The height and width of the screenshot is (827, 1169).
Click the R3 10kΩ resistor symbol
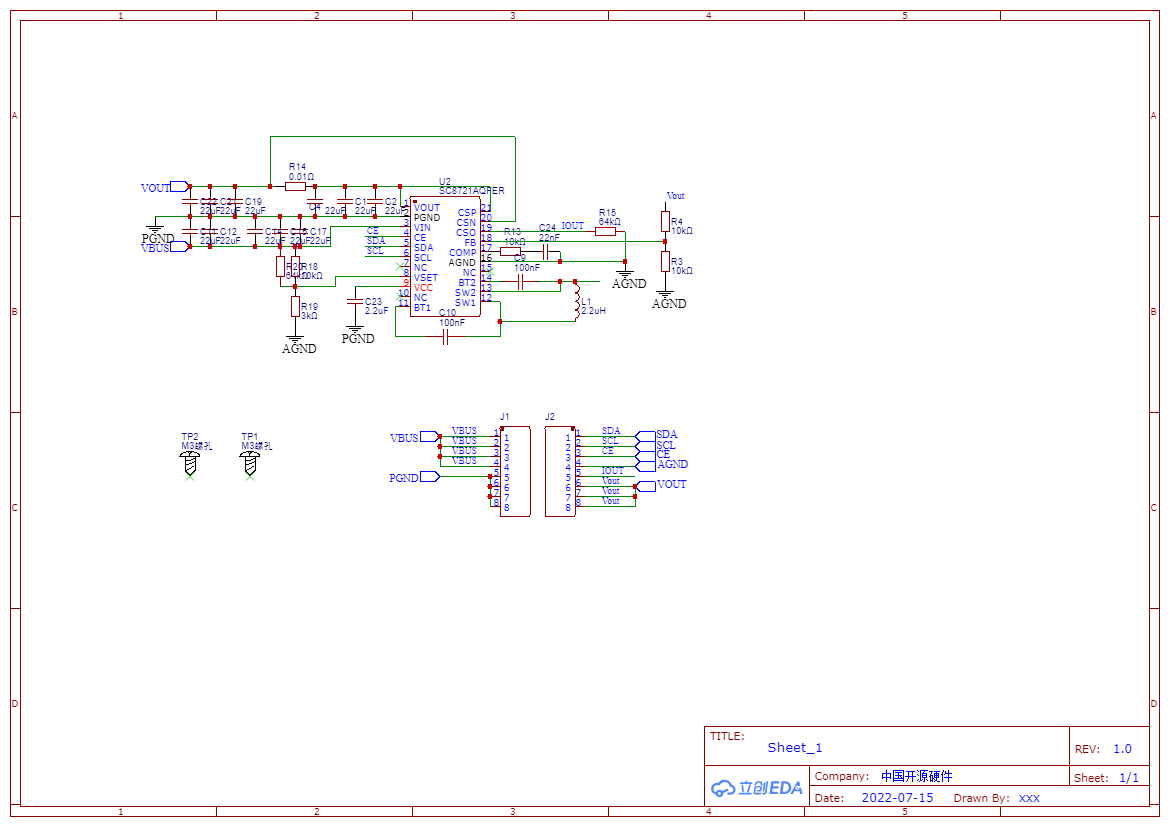(x=665, y=261)
